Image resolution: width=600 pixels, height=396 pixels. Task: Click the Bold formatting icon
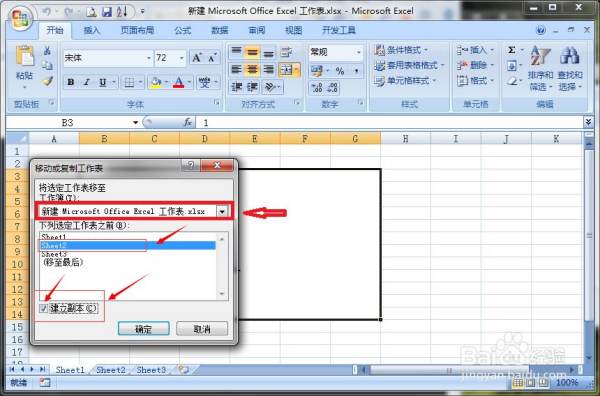(71, 82)
